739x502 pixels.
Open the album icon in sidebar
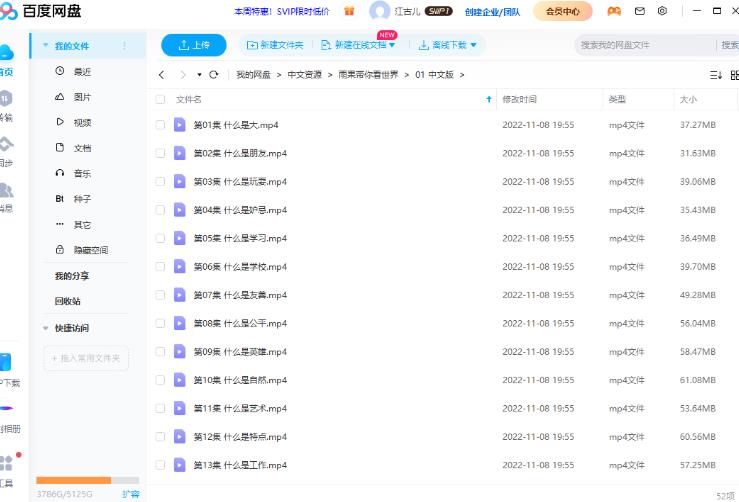[6, 408]
